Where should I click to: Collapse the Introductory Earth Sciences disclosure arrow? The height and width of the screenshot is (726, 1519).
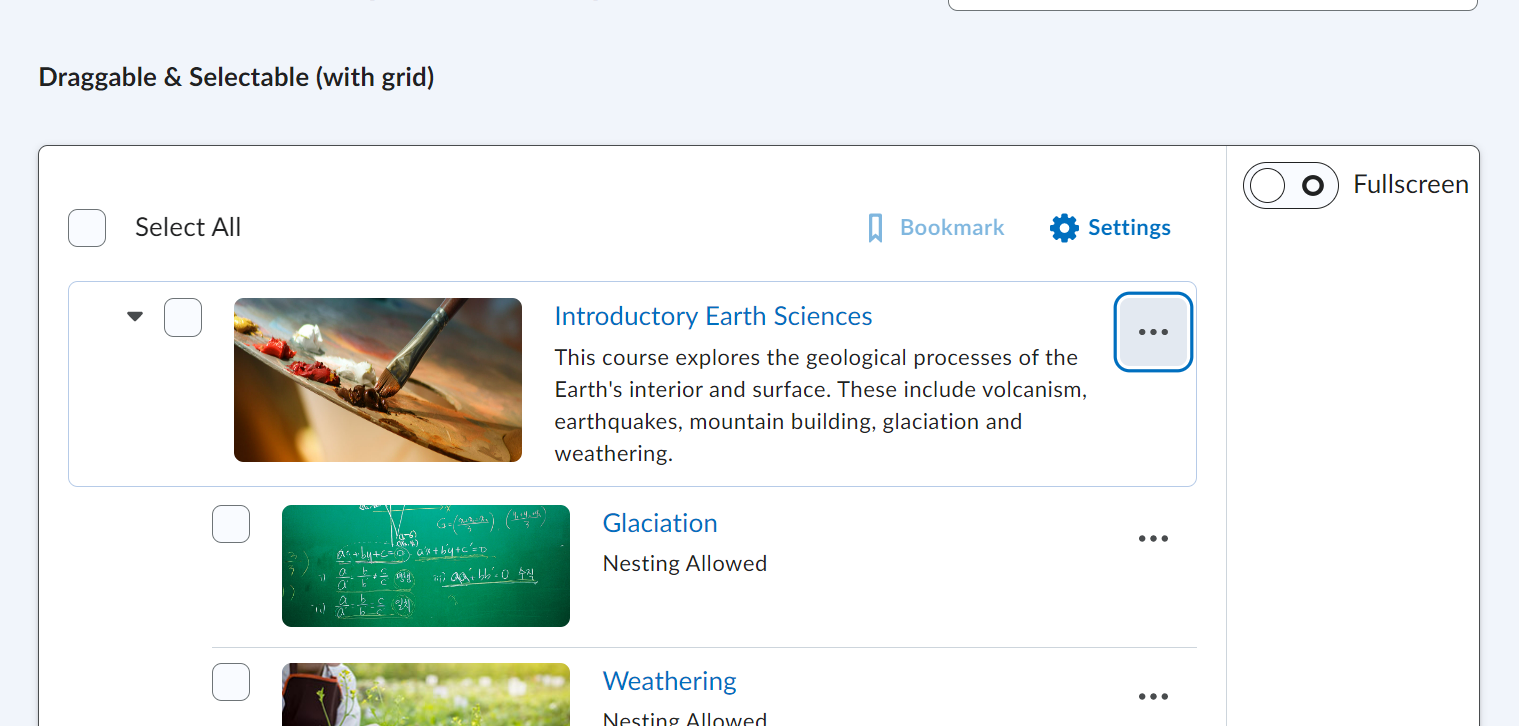click(x=134, y=316)
